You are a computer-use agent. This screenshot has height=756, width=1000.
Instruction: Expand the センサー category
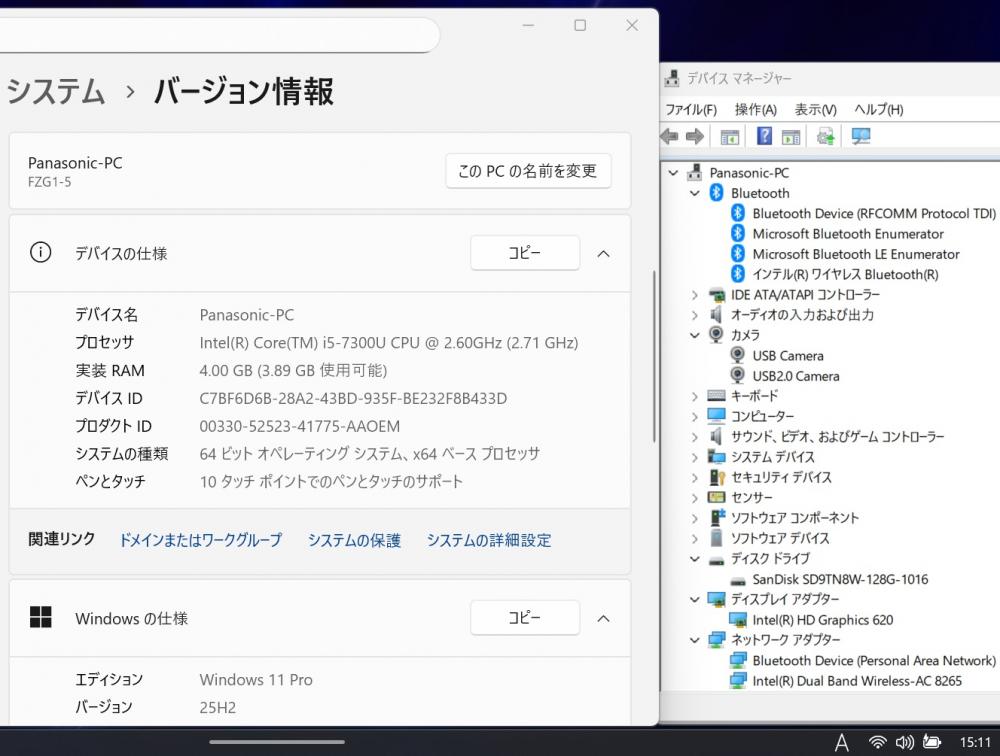click(695, 497)
